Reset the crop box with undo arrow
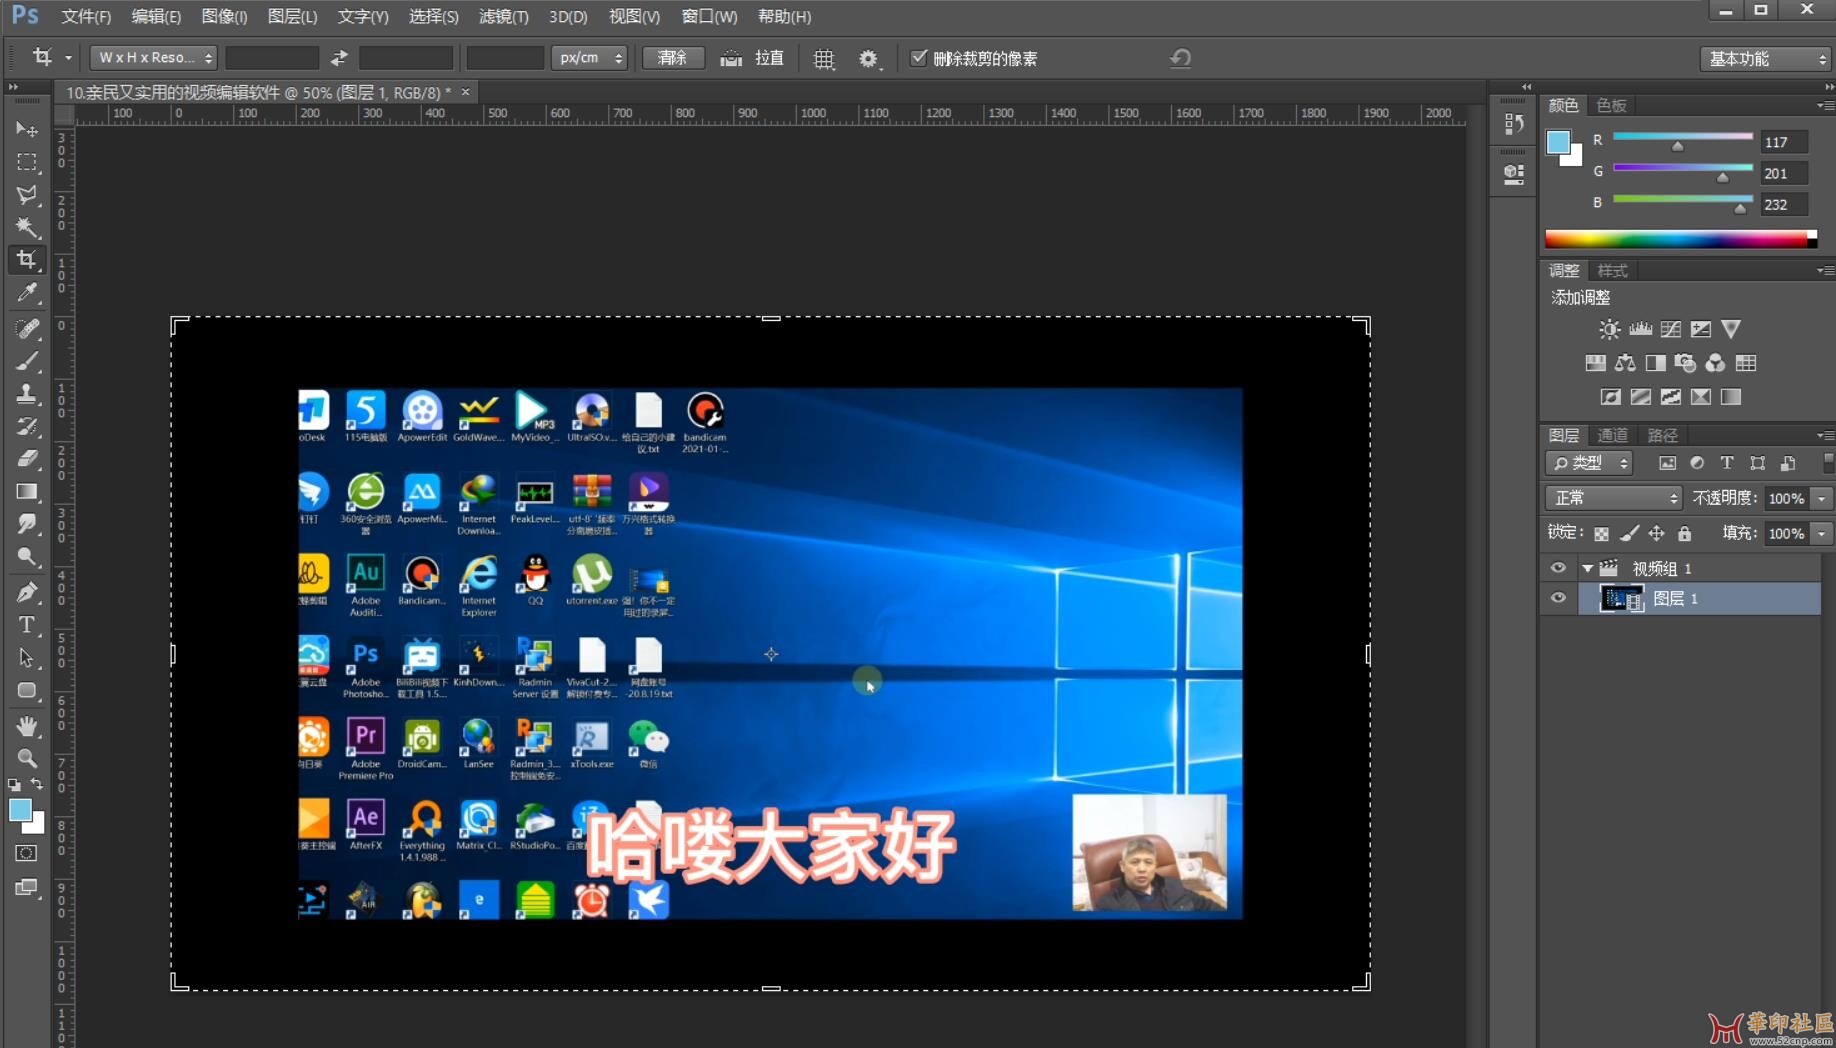 coord(1180,58)
